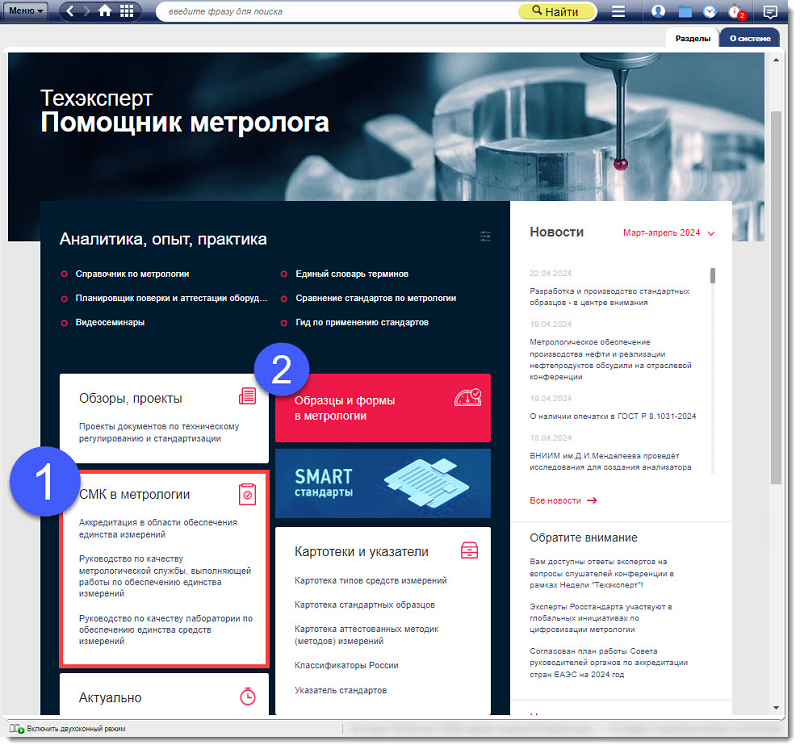Open Гид по применению стандартов
The width and height of the screenshot is (800, 749).
click(362, 322)
